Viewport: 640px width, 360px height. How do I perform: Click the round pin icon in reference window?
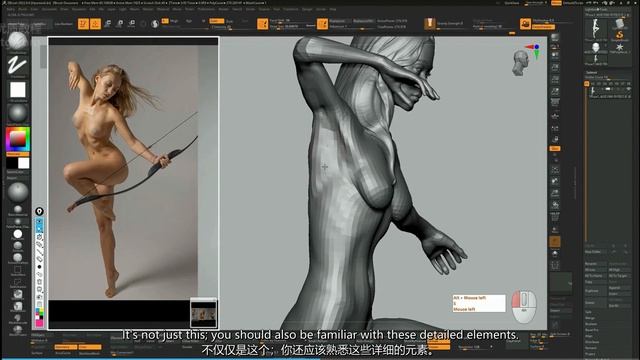[39, 211]
